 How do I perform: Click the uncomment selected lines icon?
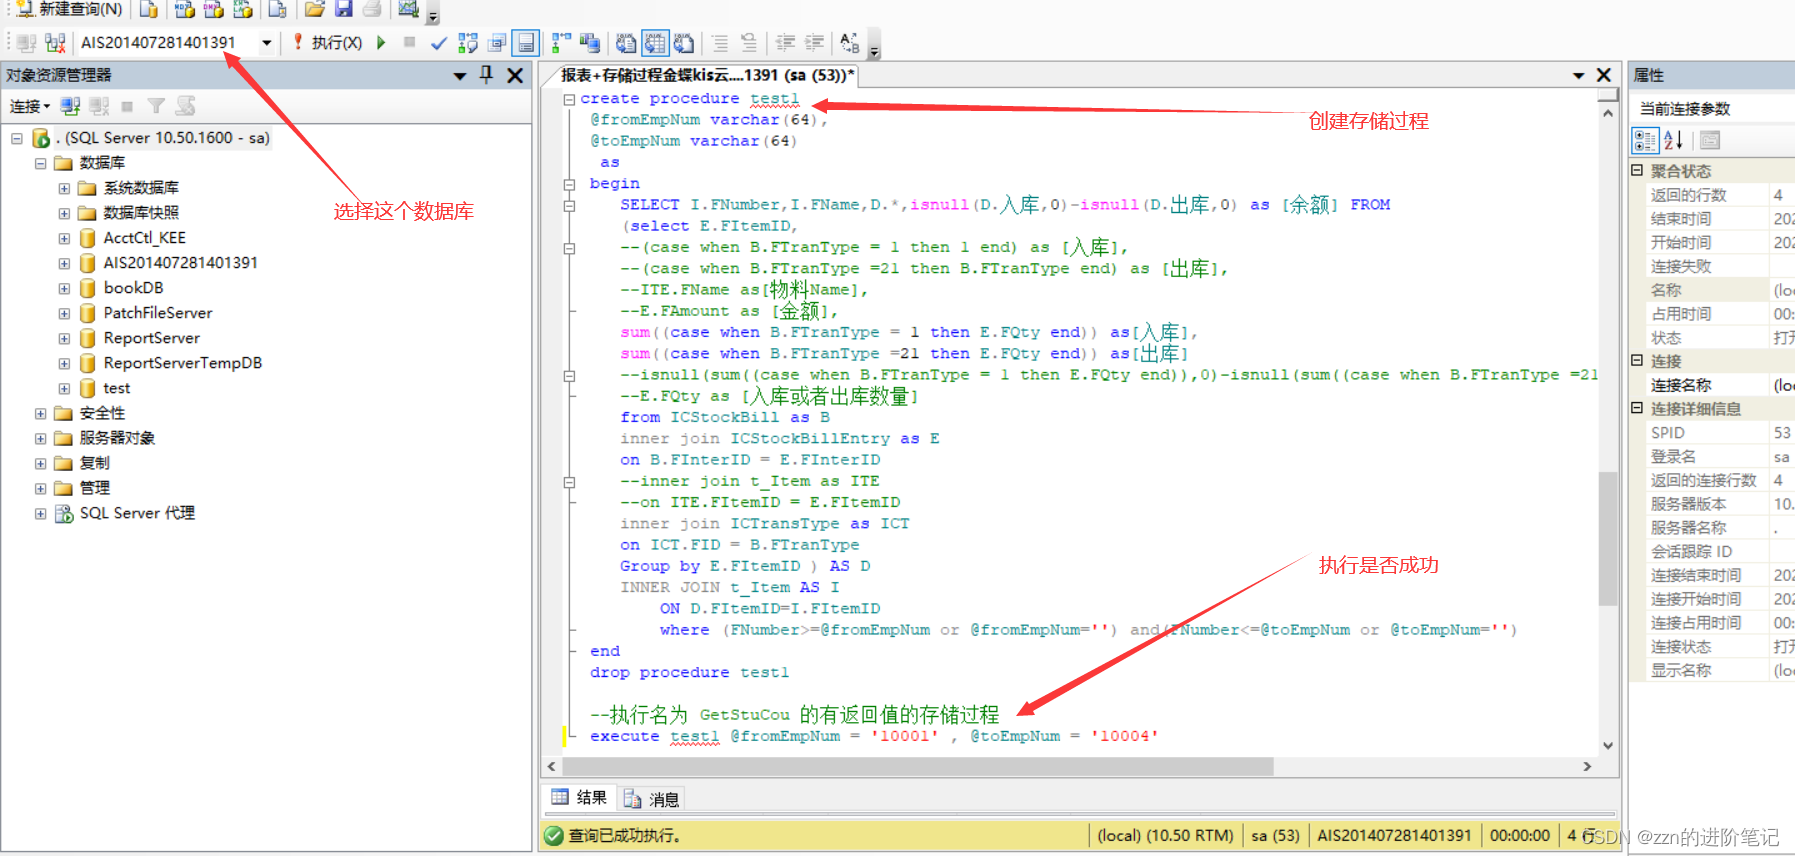(749, 43)
